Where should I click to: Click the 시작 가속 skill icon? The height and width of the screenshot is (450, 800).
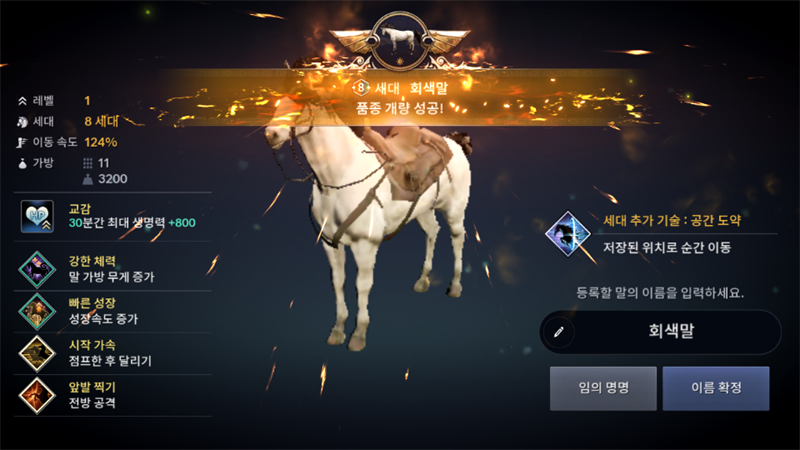click(x=37, y=353)
